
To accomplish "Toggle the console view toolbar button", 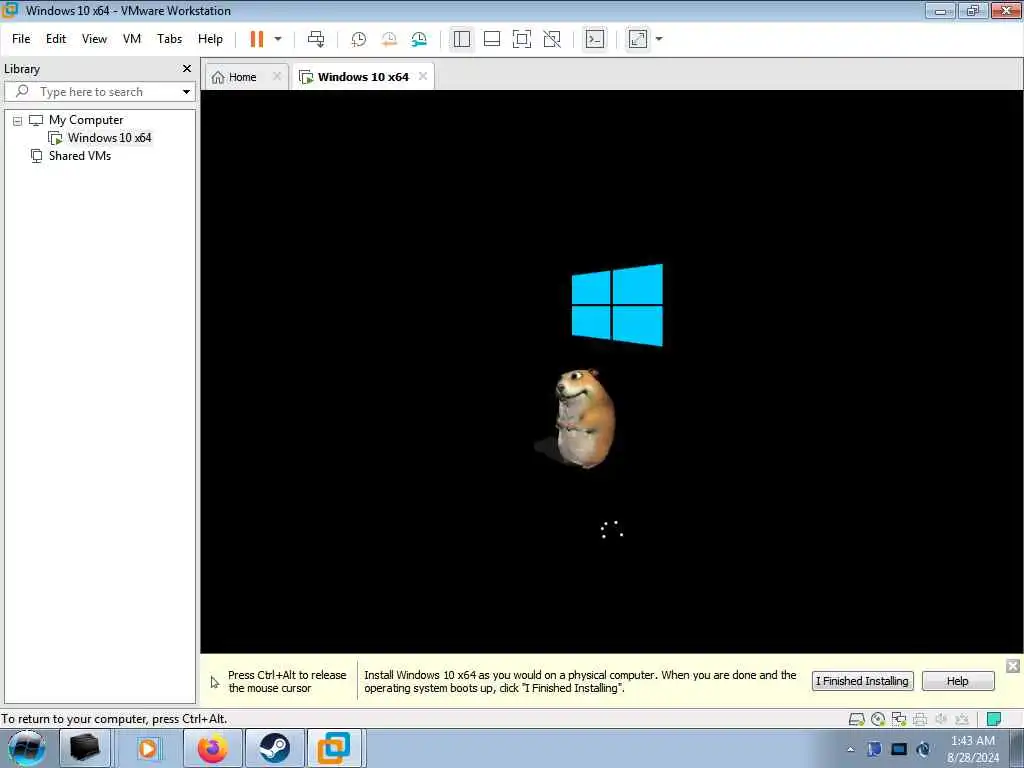I will (594, 39).
